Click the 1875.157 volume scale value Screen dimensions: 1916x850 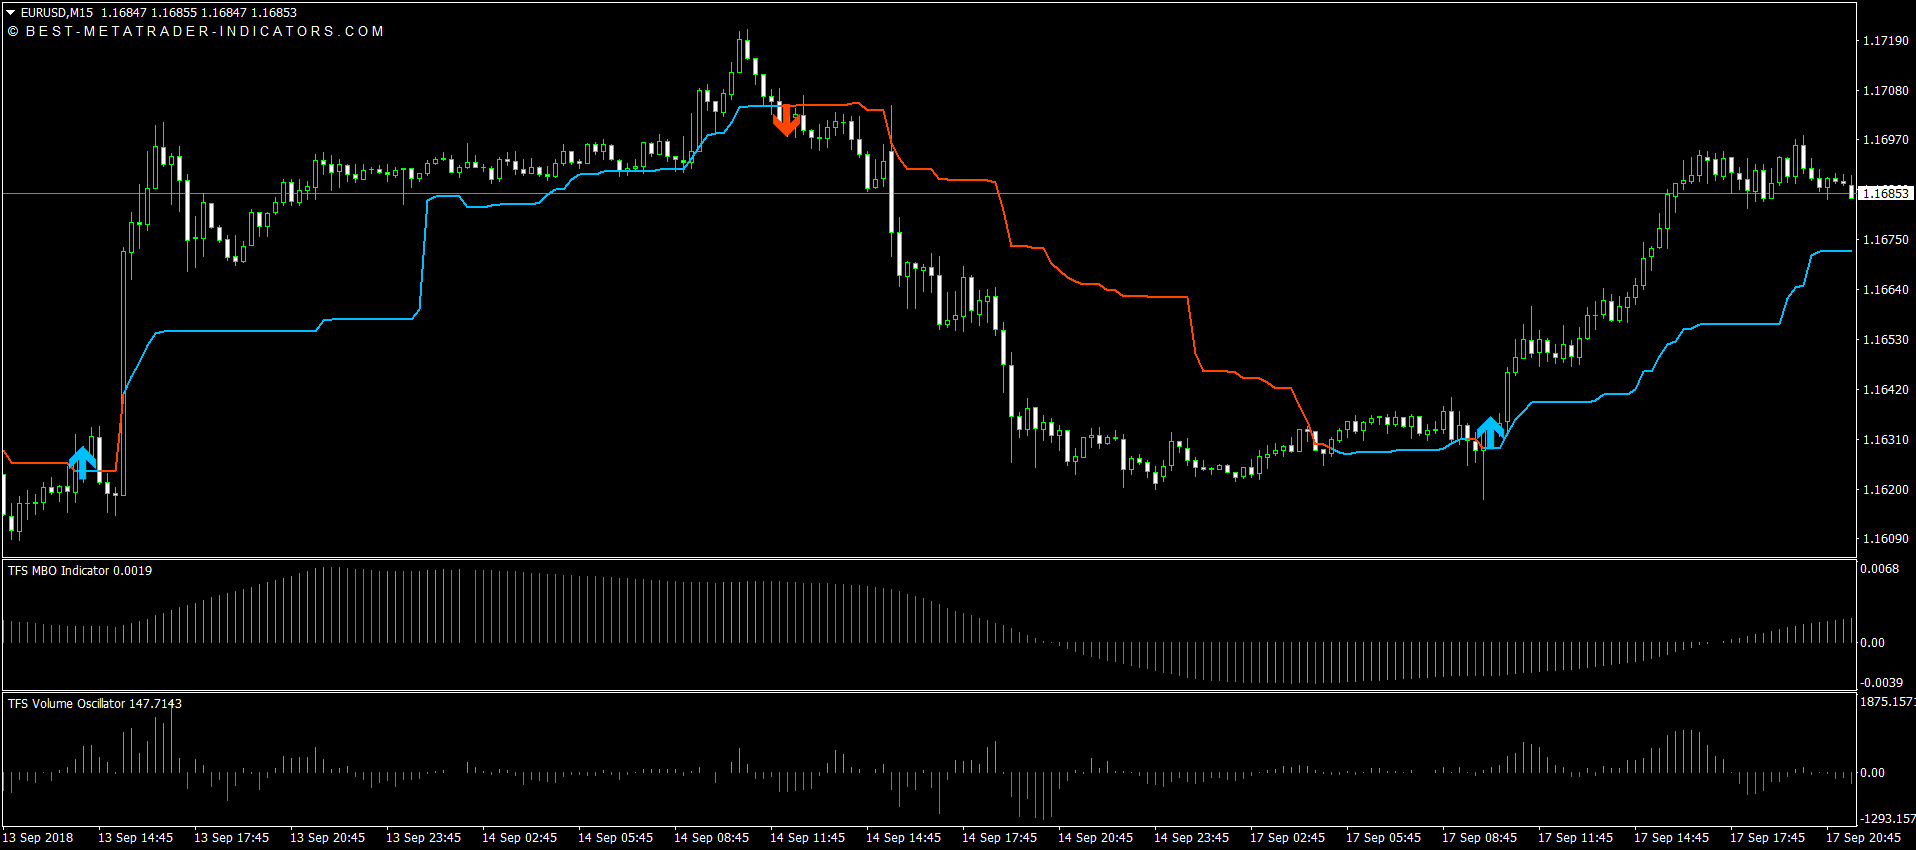[x=1886, y=702]
